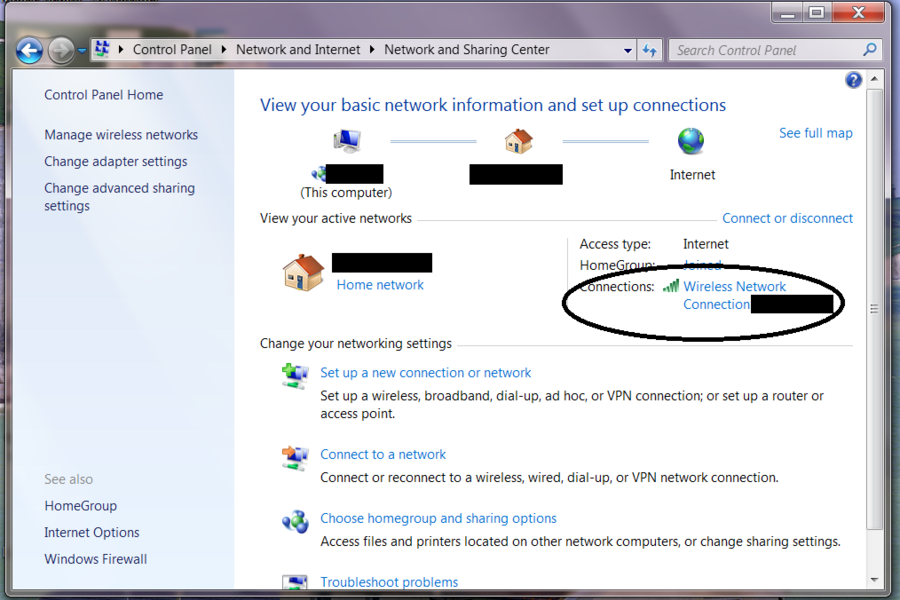Click the Internet globe icon
Viewport: 900px width, 600px height.
tap(691, 141)
